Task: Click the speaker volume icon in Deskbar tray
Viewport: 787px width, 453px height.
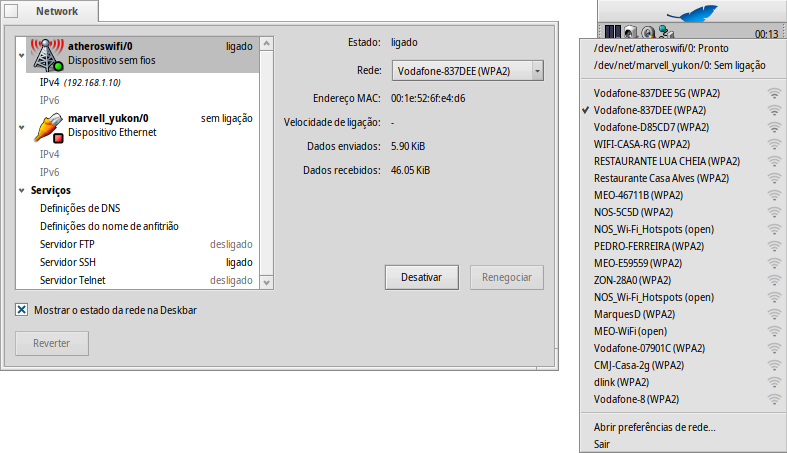Action: (630, 32)
